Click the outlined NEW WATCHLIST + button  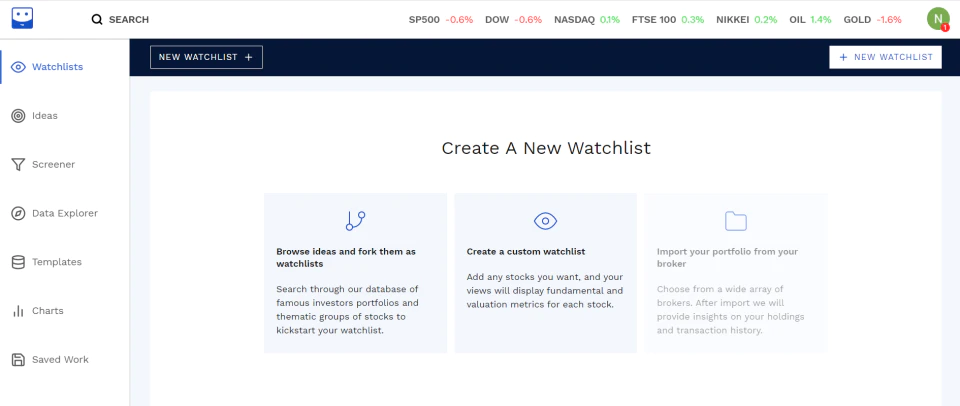pyautogui.click(x=206, y=57)
